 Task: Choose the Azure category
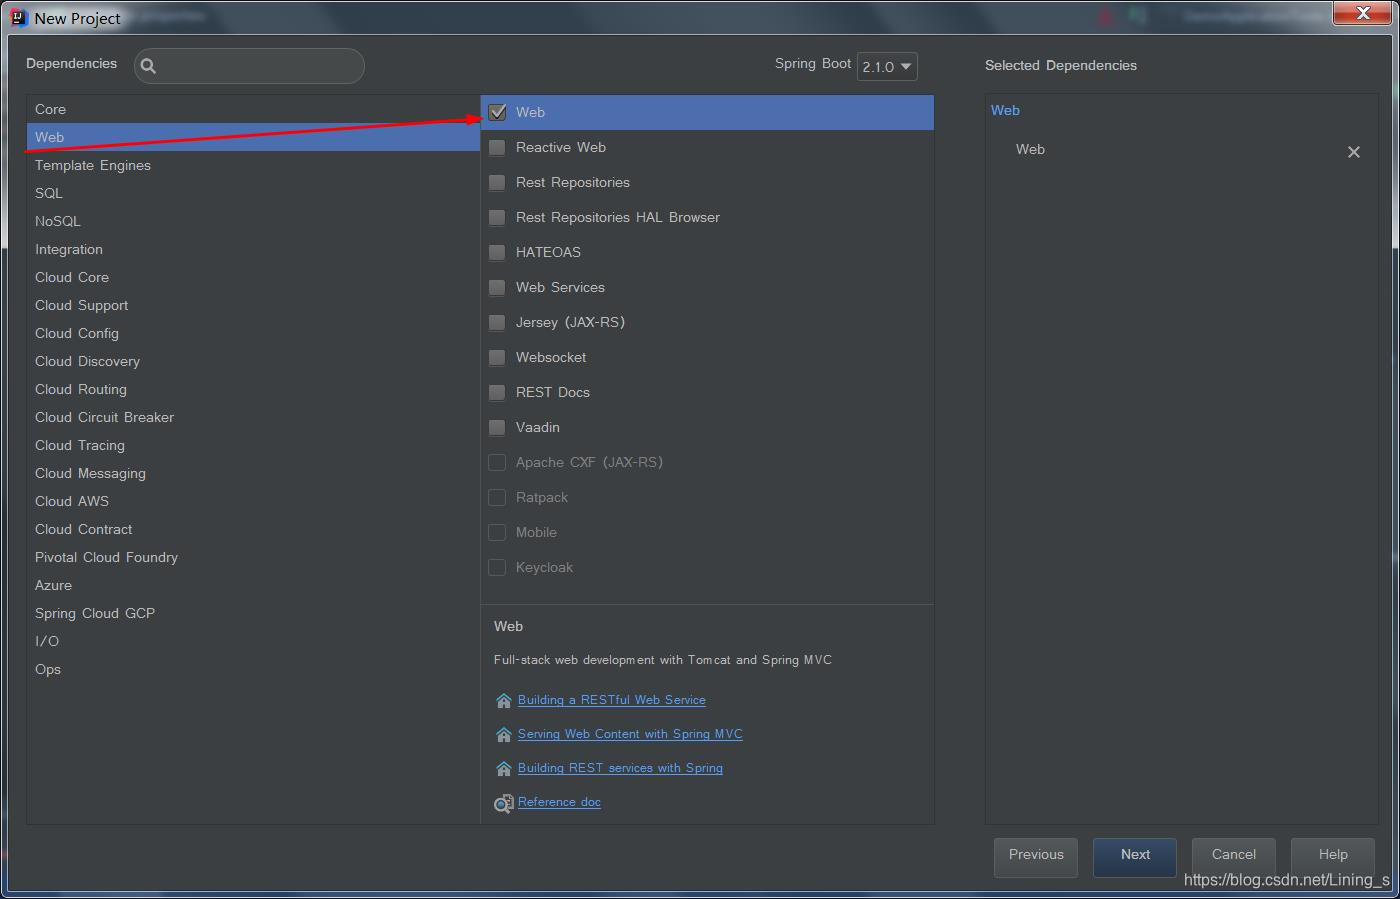coord(253,585)
